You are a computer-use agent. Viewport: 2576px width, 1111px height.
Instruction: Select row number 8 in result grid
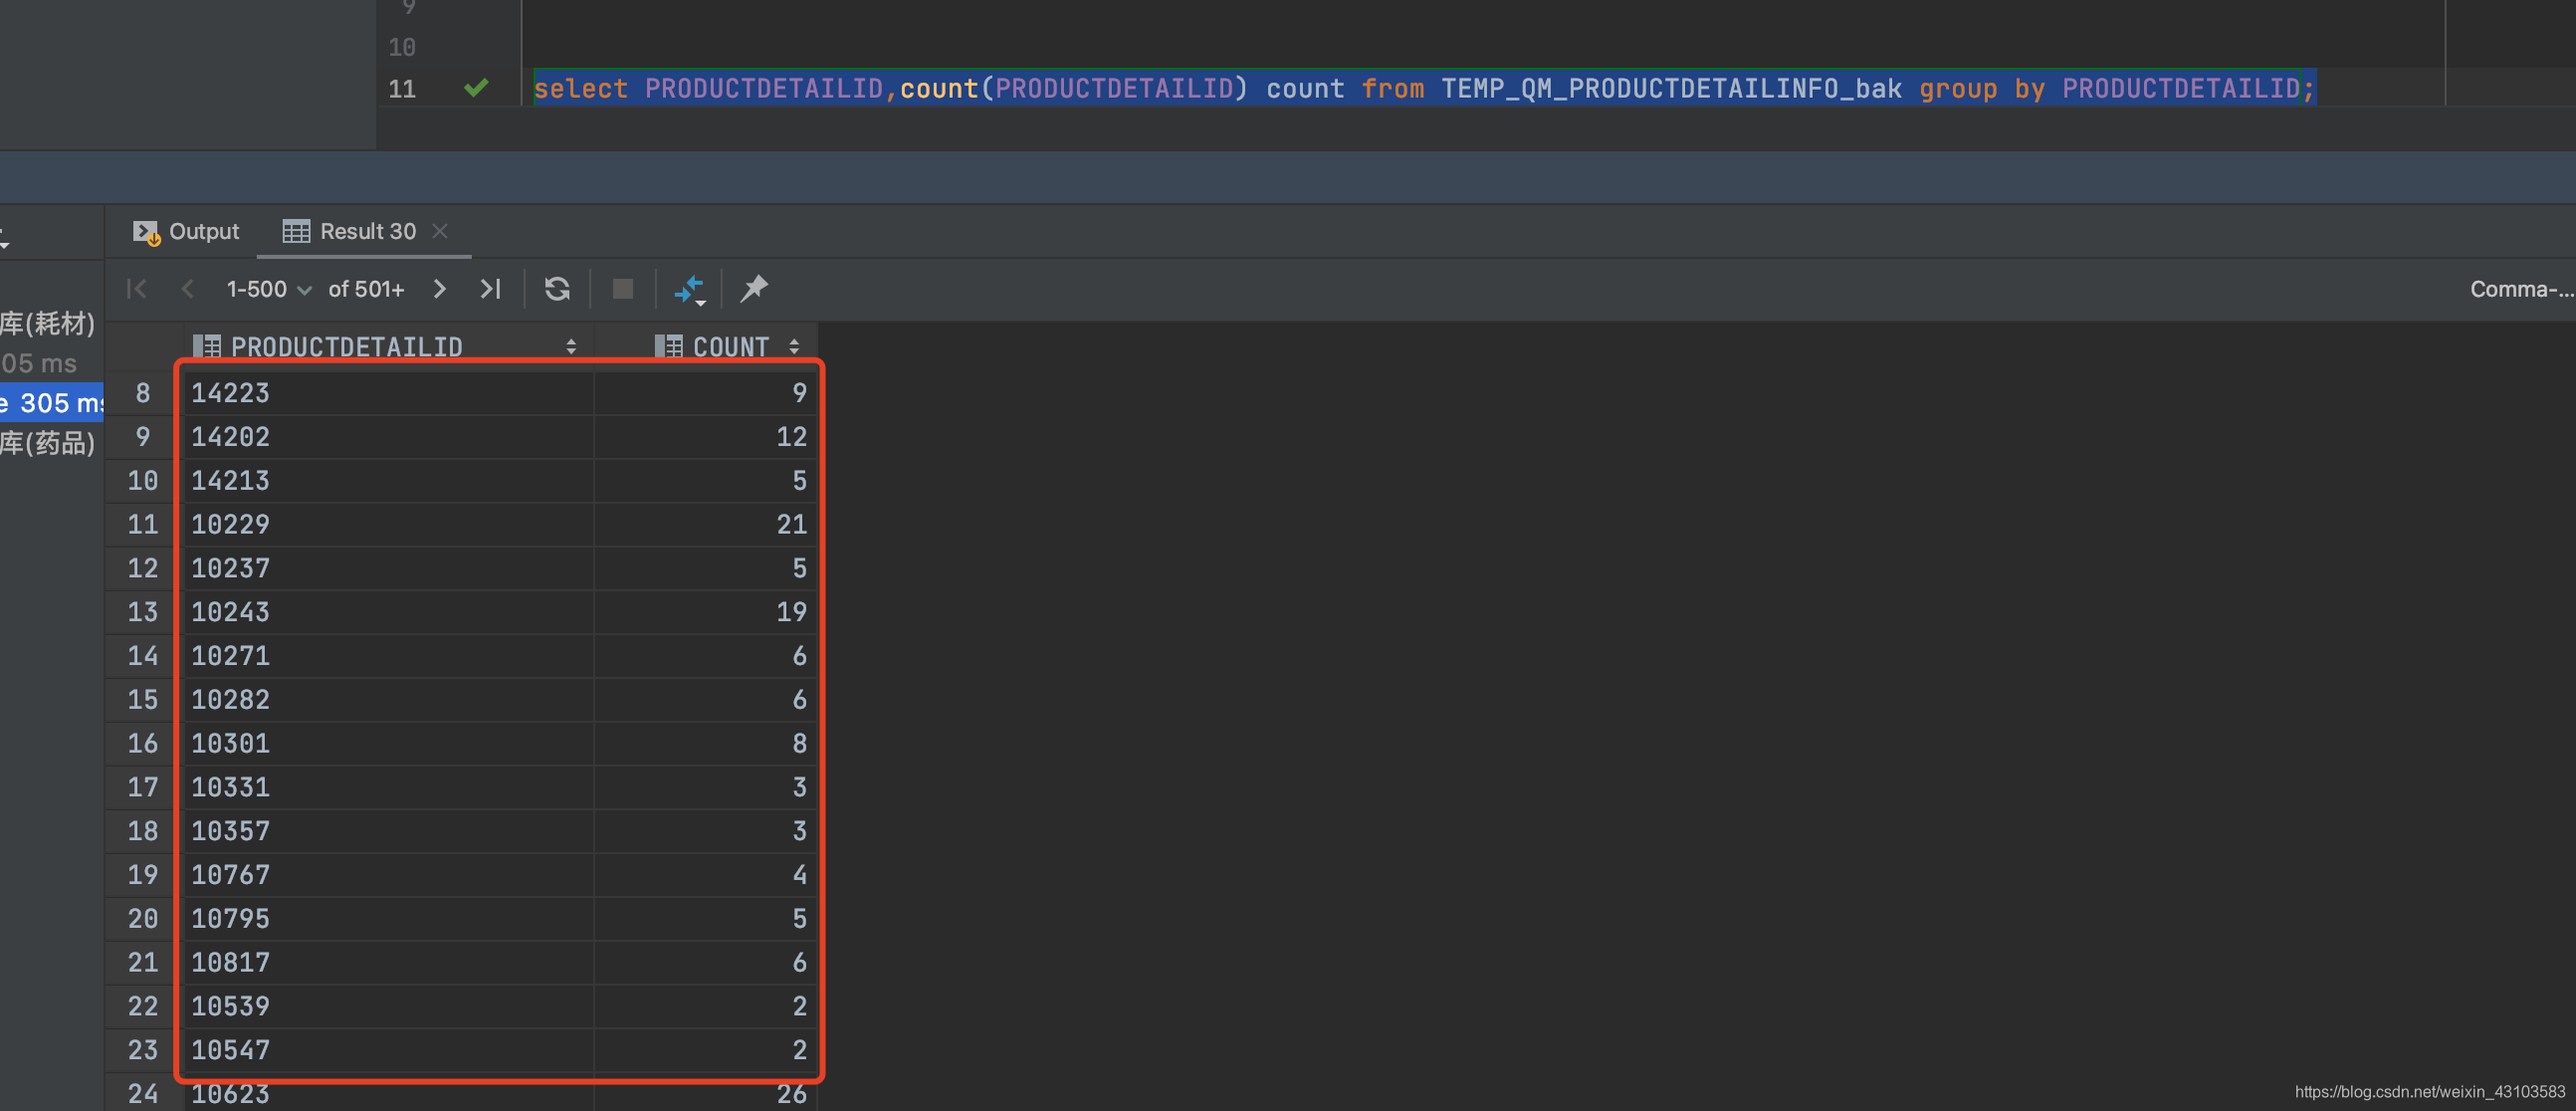[143, 393]
